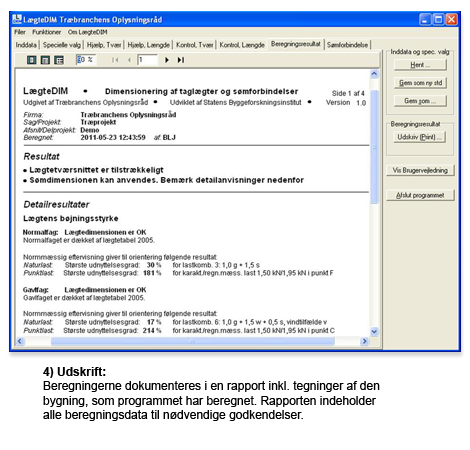This screenshot has height=450, width=470.
Task: Jump to the last report page
Action: [181, 60]
